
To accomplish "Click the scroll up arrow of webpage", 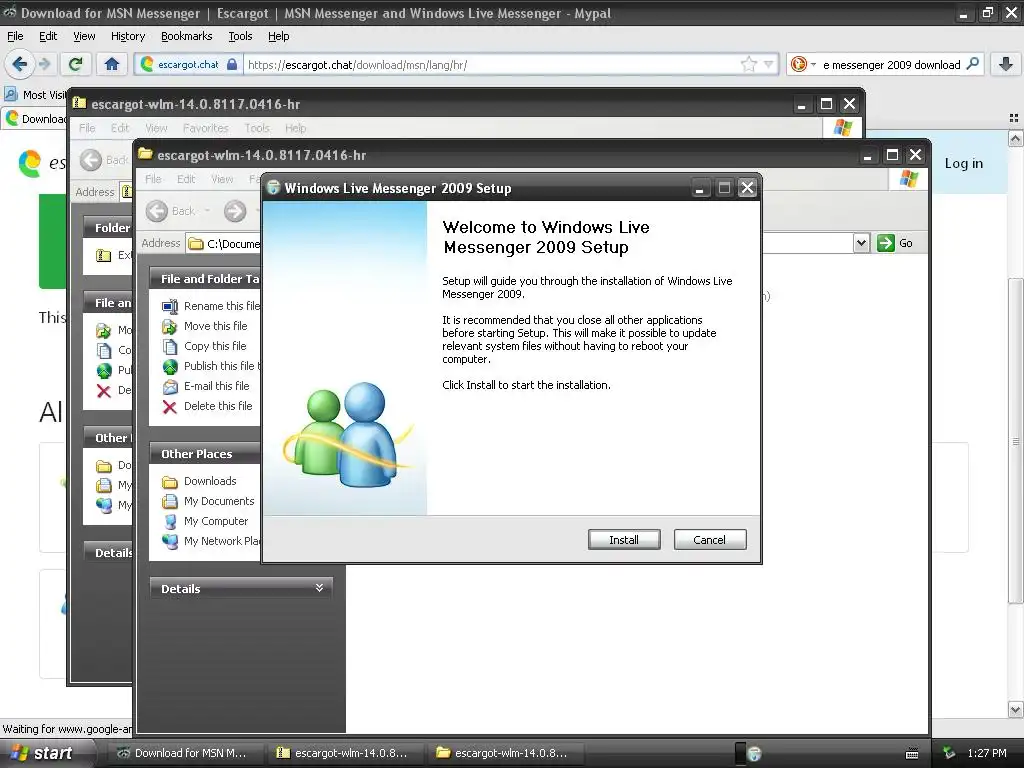I will tap(1016, 138).
